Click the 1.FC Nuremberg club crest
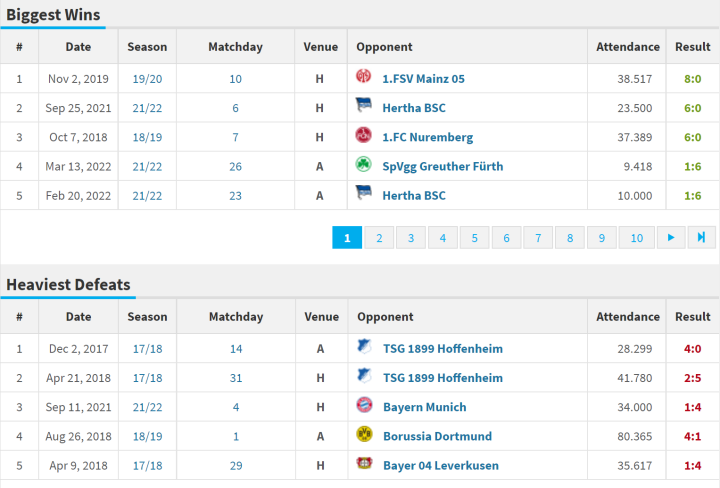Image resolution: width=720 pixels, height=488 pixels. tap(364, 136)
